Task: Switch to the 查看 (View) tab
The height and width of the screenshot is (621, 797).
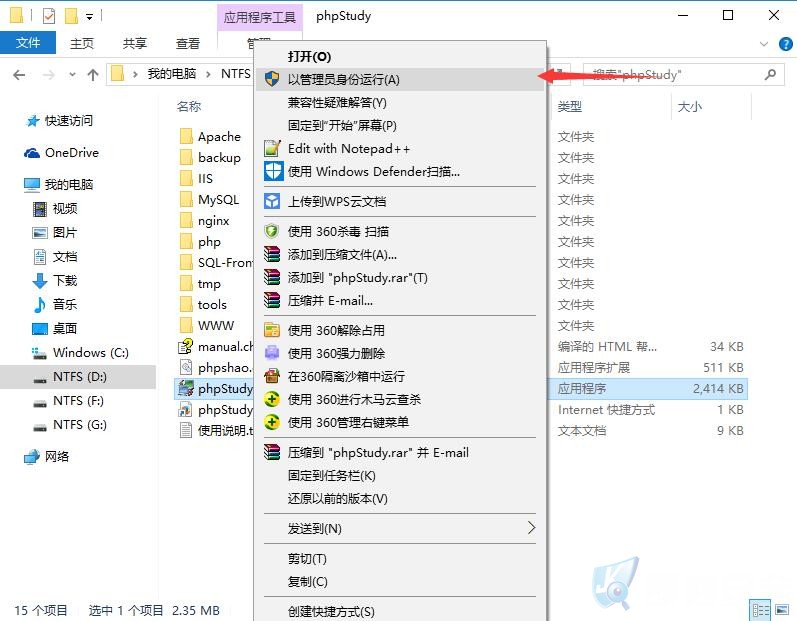Action: point(188,43)
